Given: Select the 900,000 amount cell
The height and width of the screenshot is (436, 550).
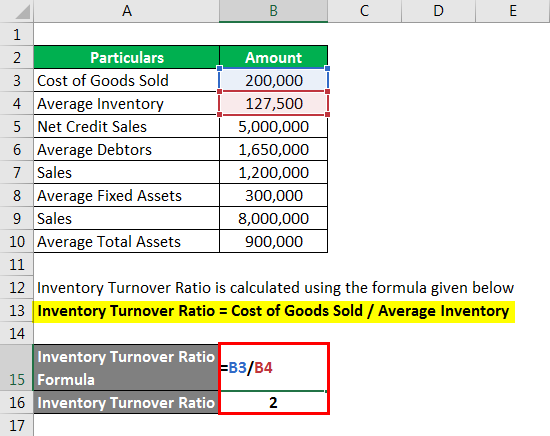Looking at the screenshot, I should pyautogui.click(x=274, y=241).
